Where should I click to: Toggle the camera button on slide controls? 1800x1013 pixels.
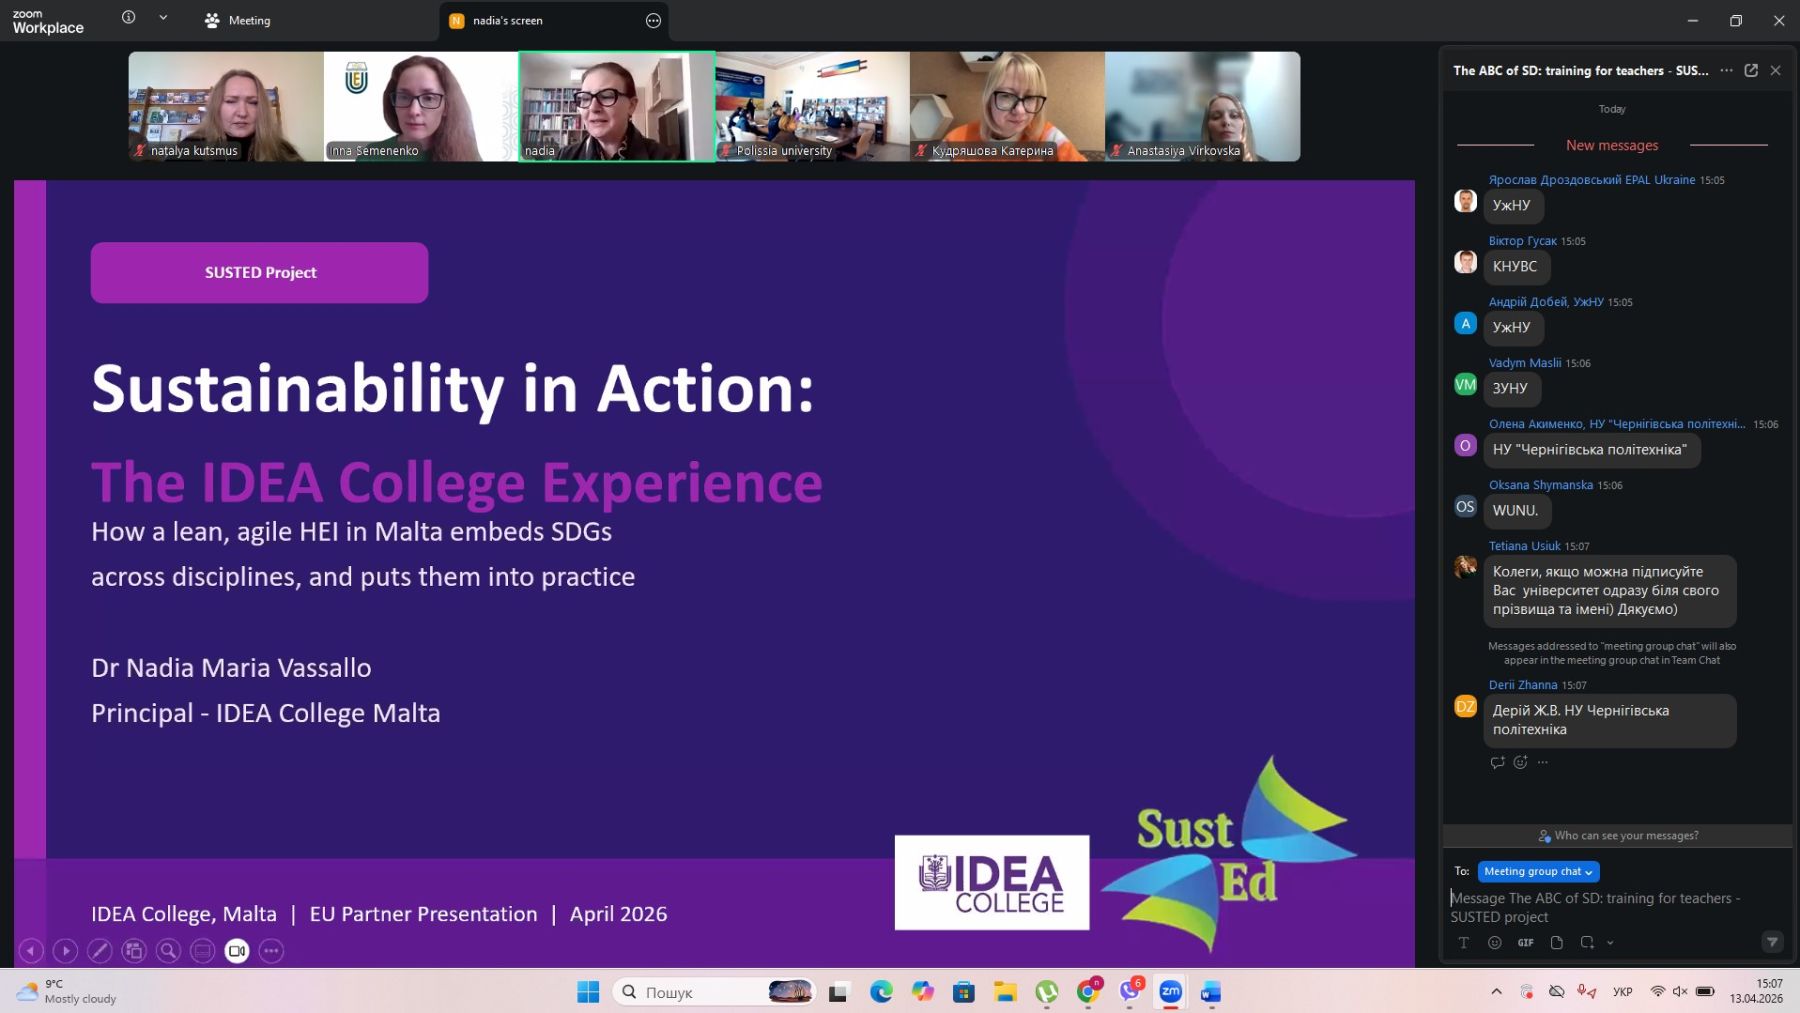[237, 951]
